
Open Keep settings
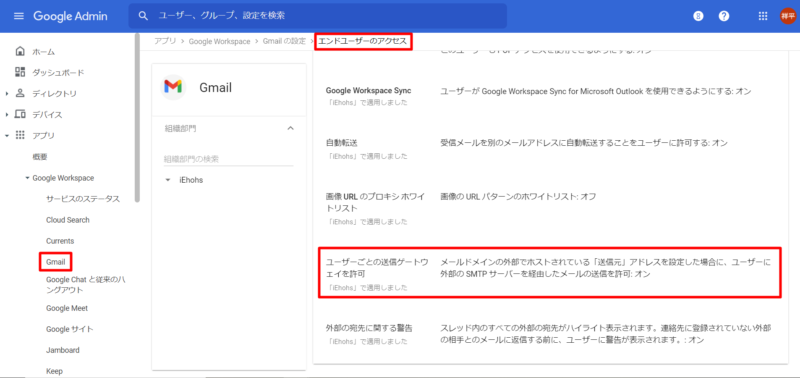click(54, 371)
